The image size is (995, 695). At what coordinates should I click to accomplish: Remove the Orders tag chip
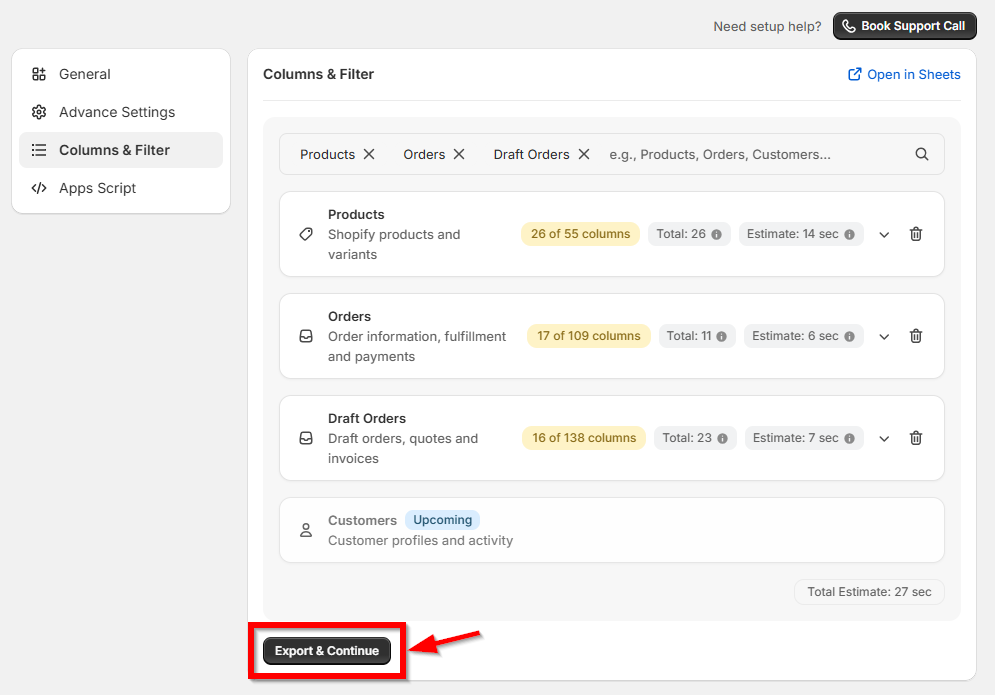point(459,154)
